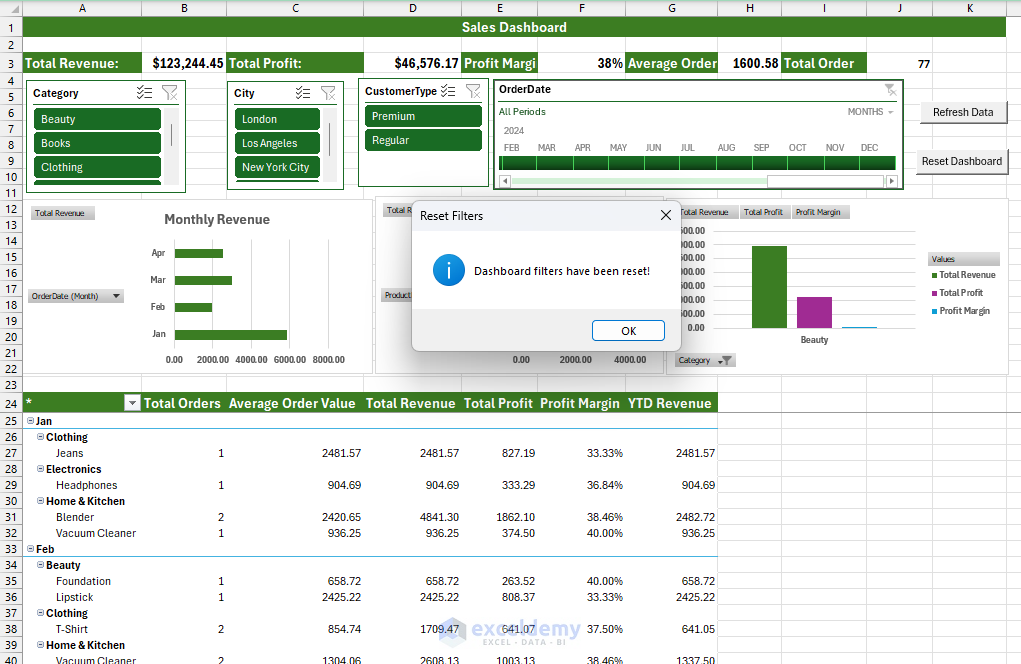This screenshot has width=1021, height=664.
Task: Select Los Angeles in City slicer
Action: pyautogui.click(x=277, y=143)
